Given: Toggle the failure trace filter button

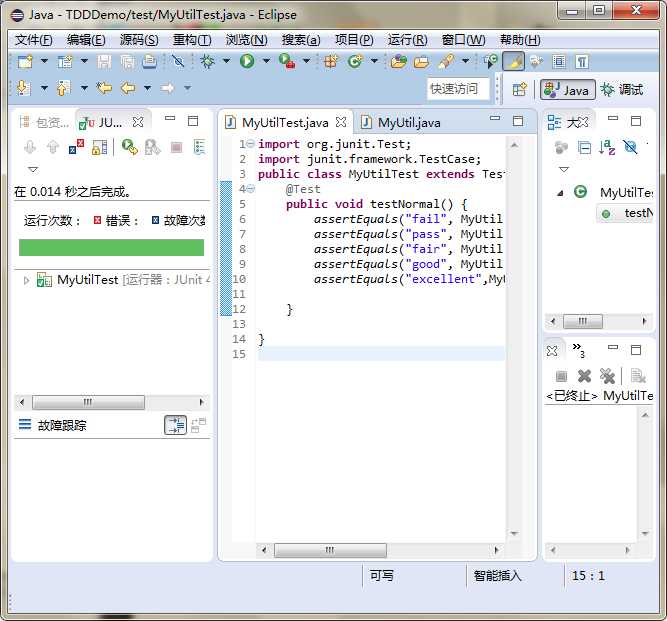Looking at the screenshot, I should pos(175,425).
